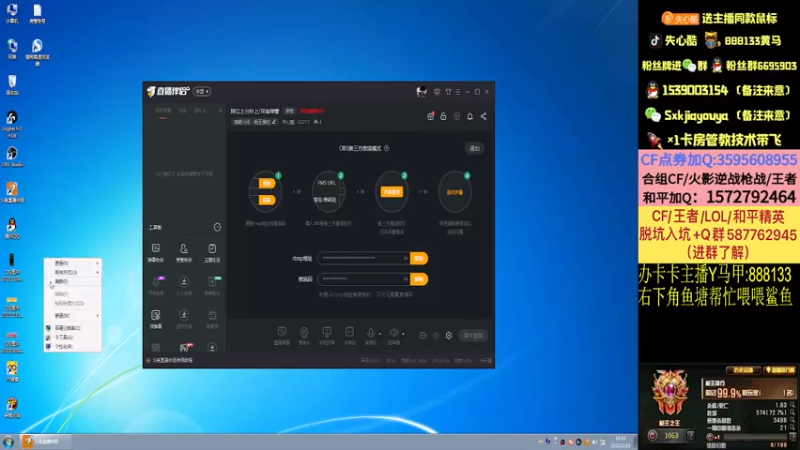Select the Logitech G HUB desktop icon
Screen dimensions: 800x450
point(12,125)
